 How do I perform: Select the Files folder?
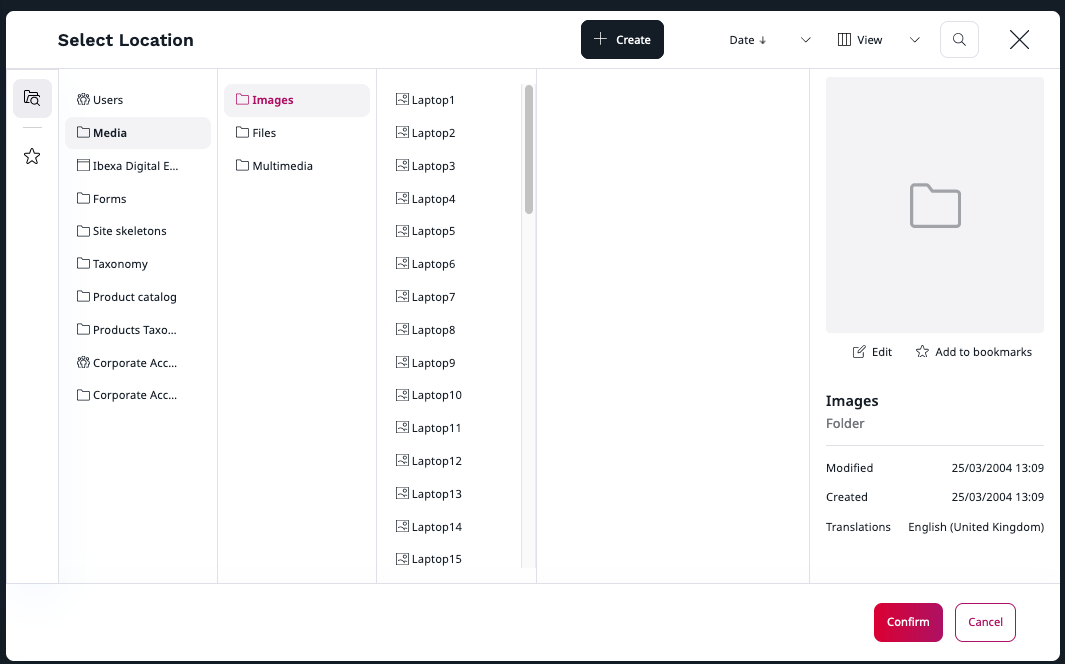pos(264,133)
